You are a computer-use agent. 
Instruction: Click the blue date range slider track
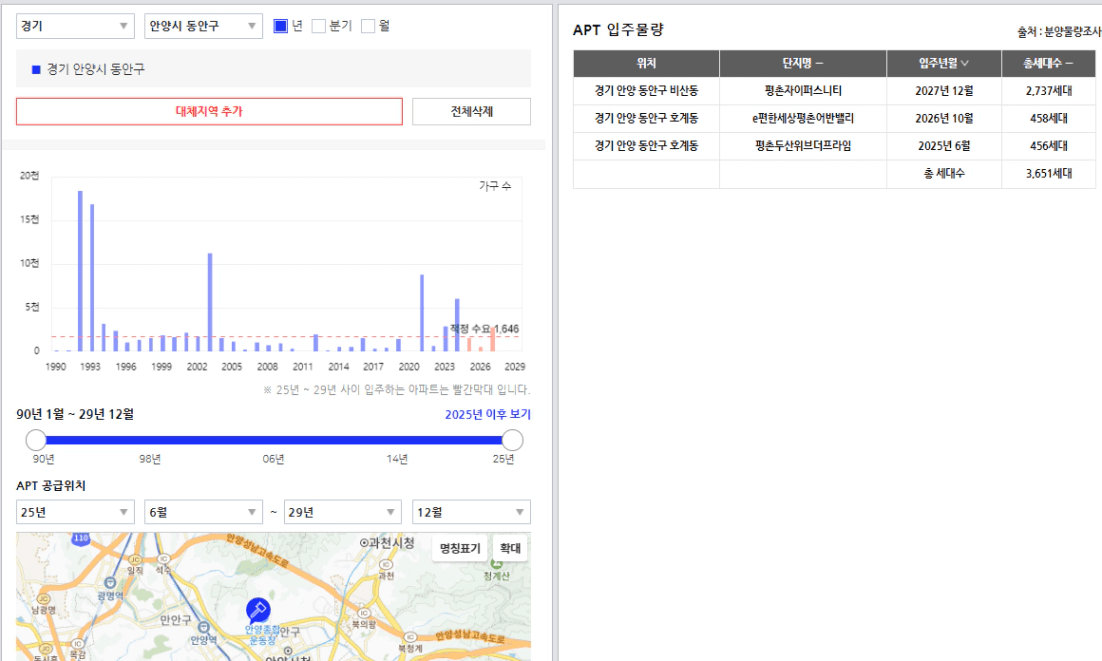click(x=274, y=440)
